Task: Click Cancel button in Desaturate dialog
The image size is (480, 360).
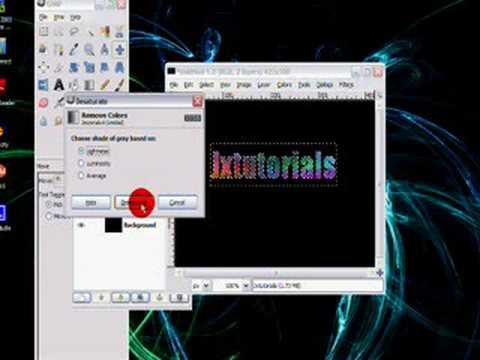Action: pyautogui.click(x=177, y=202)
